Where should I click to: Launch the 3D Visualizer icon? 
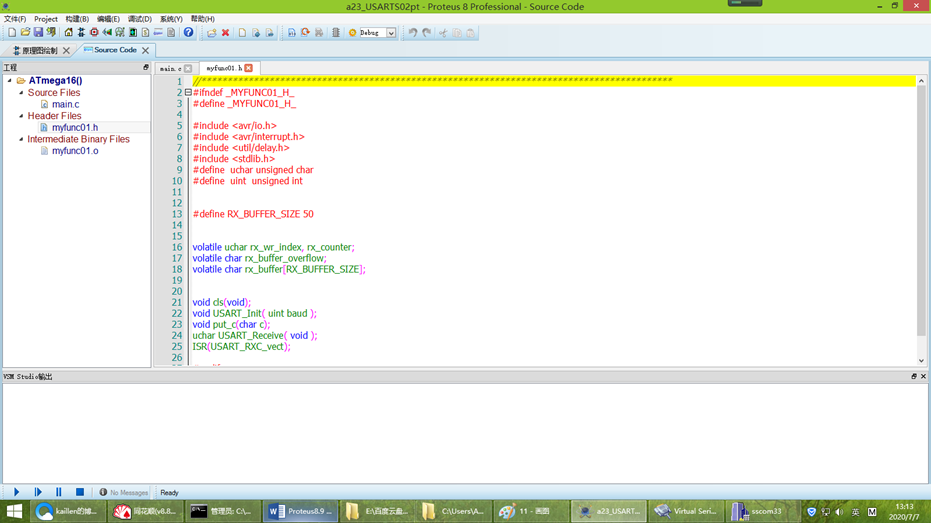point(107,33)
